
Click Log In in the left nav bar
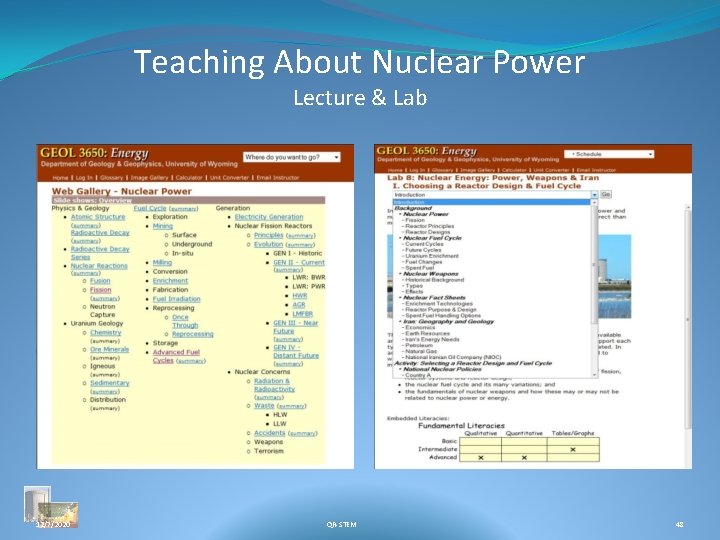(84, 178)
